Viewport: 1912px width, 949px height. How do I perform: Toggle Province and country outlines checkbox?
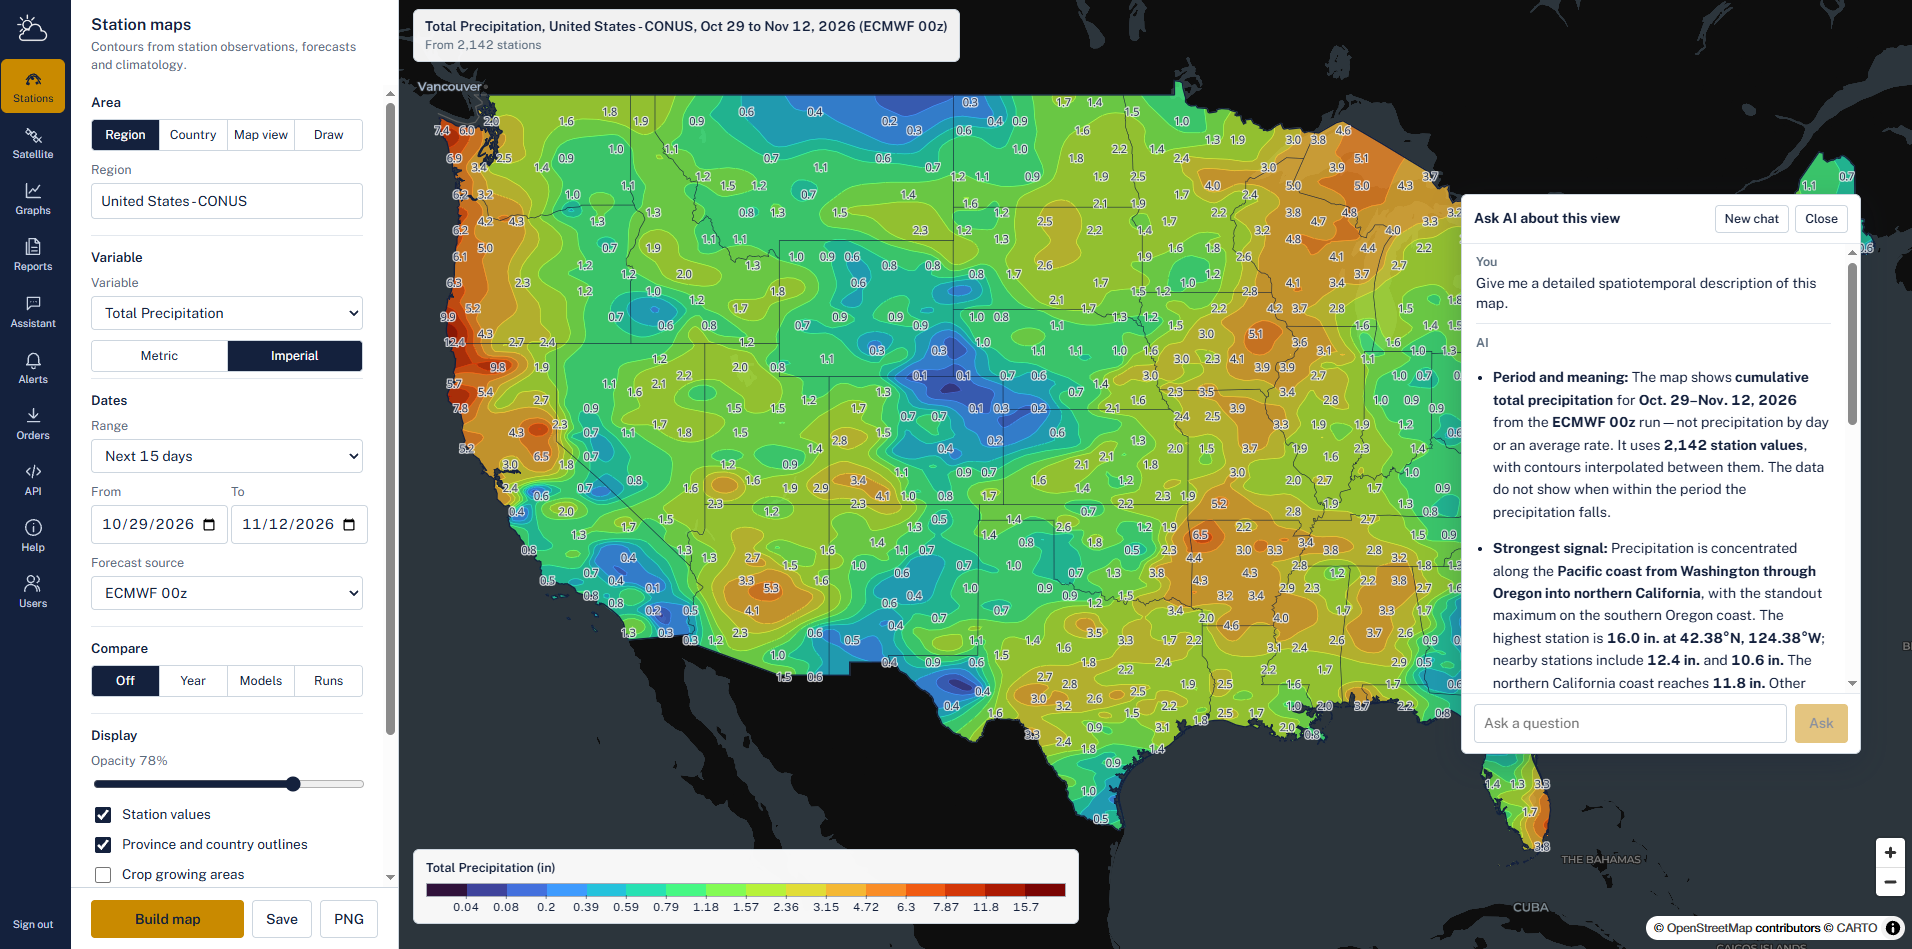click(103, 845)
